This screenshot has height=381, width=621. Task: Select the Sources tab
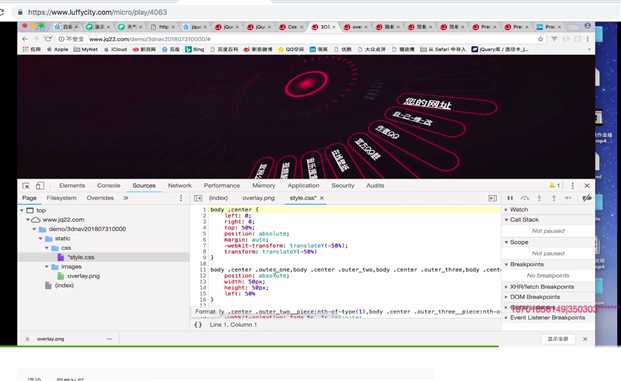[144, 185]
